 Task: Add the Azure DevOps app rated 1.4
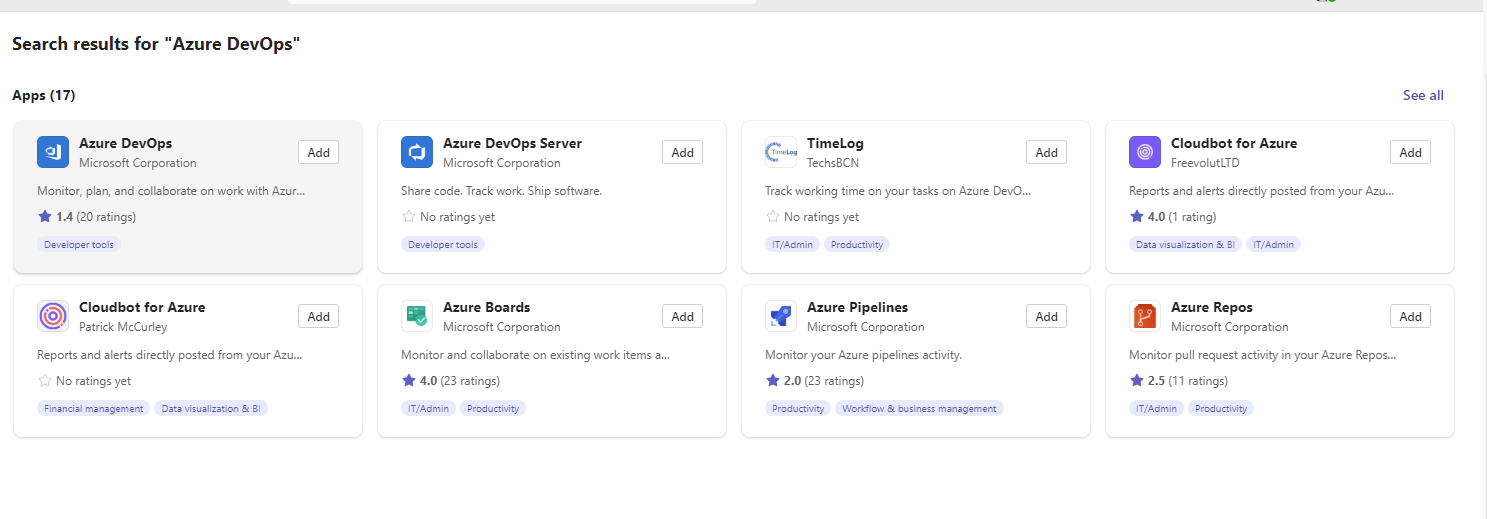(319, 152)
